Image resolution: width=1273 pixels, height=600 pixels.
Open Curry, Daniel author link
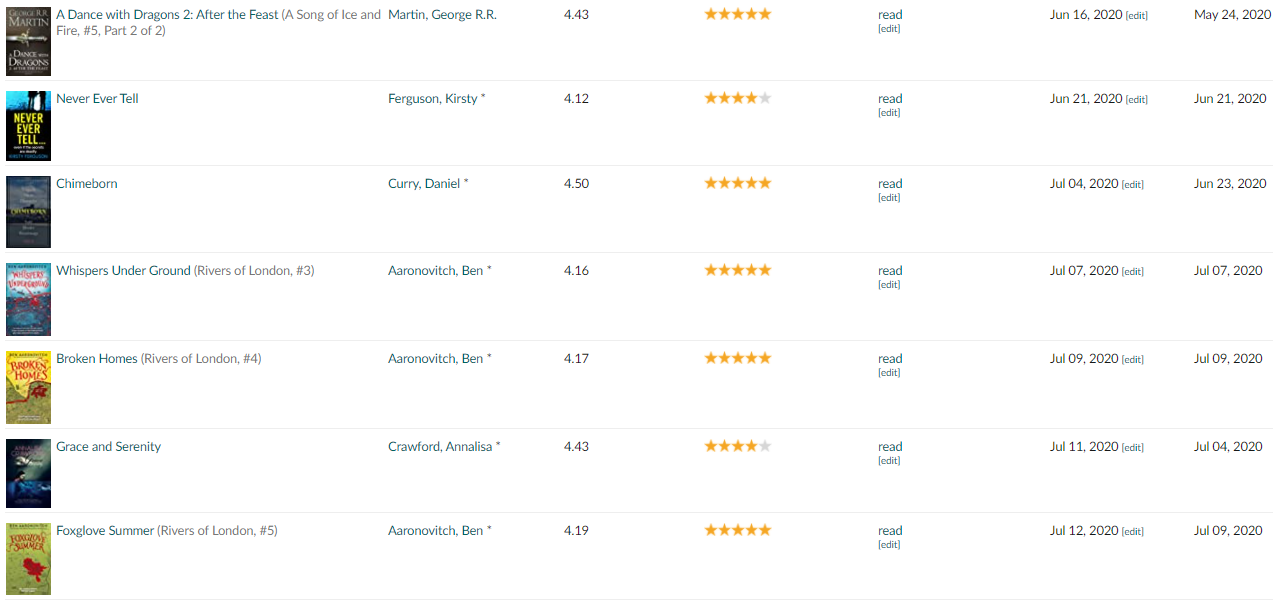click(424, 184)
